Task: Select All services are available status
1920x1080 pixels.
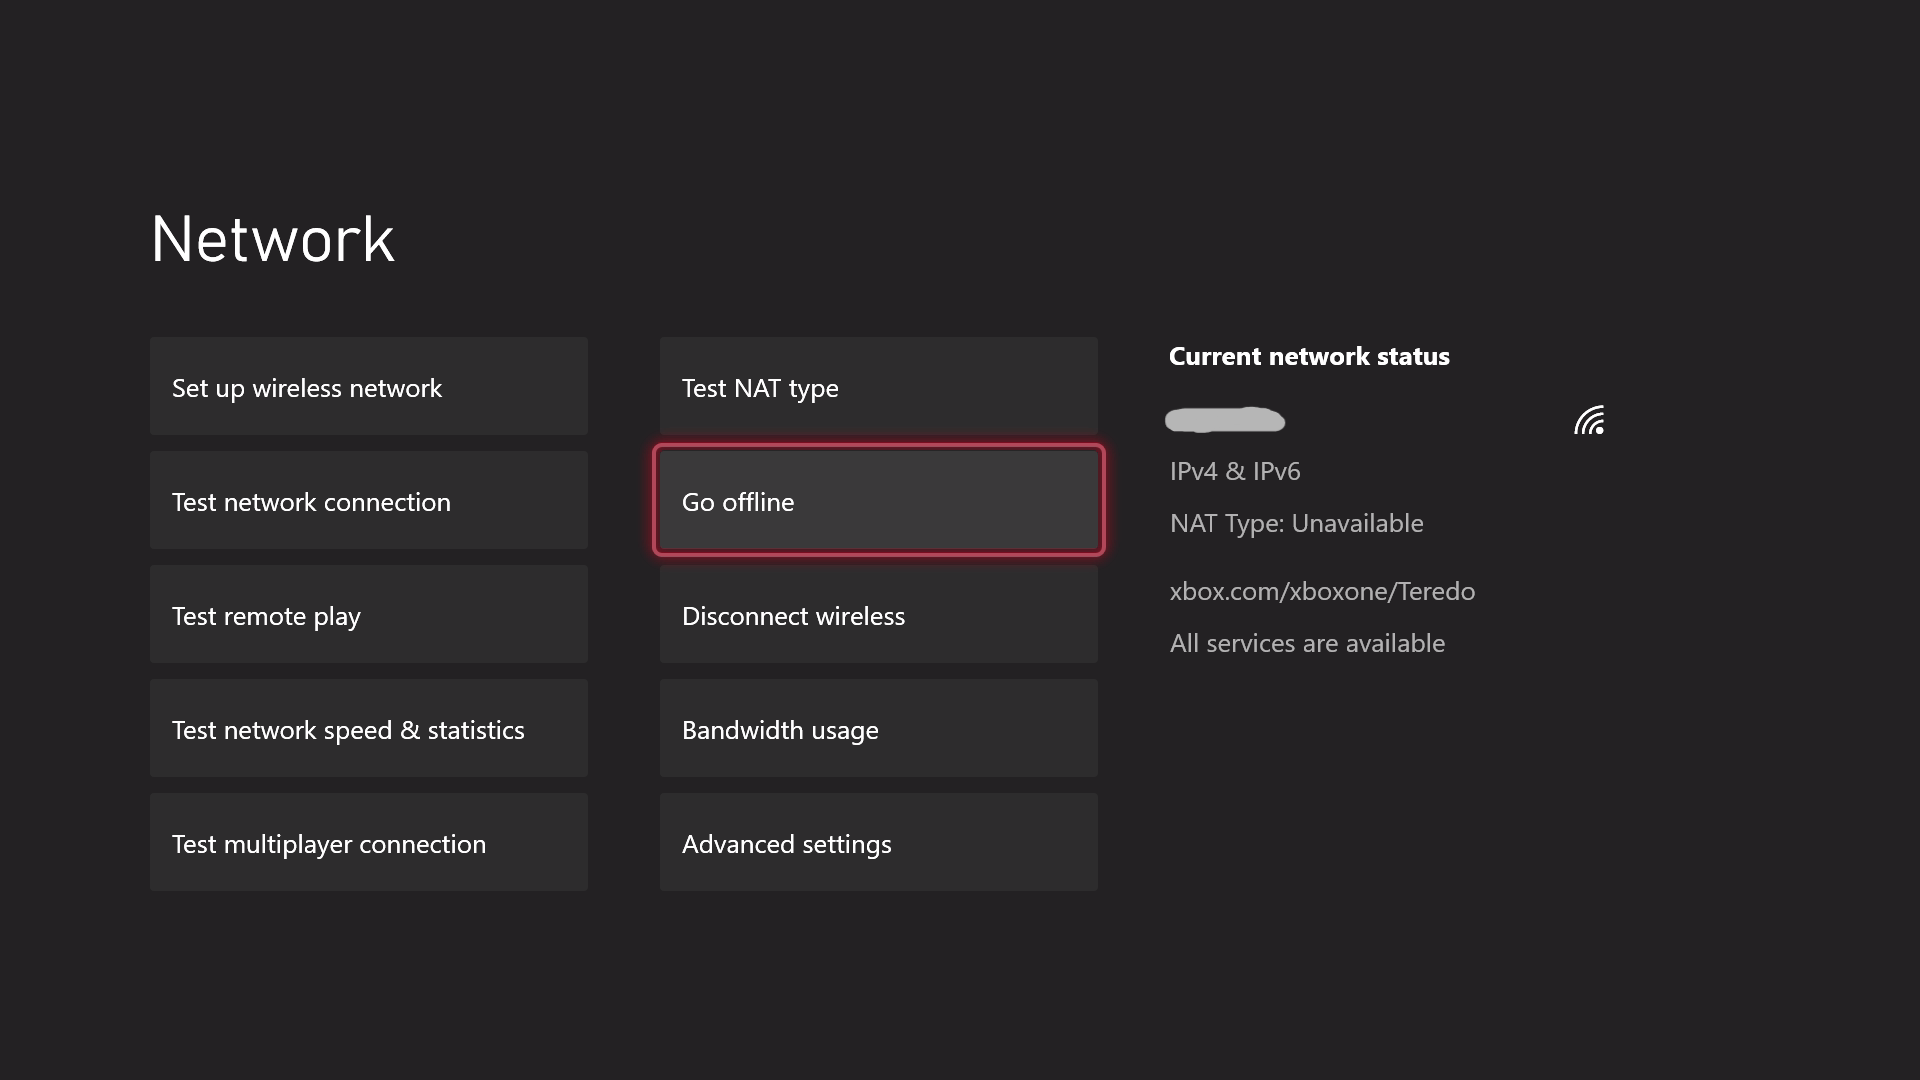Action: pos(1307,642)
